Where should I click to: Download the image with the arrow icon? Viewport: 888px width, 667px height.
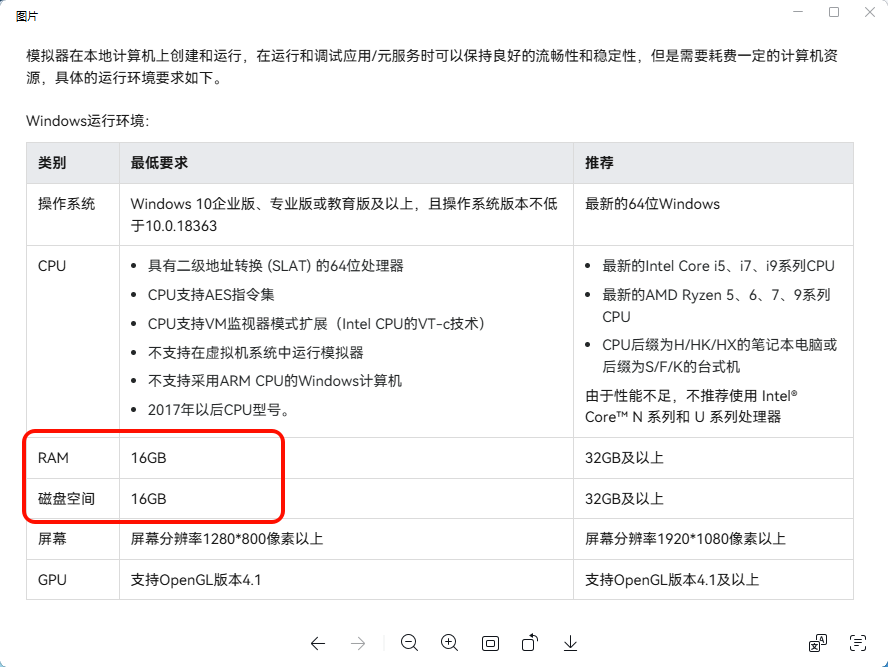coord(570,643)
